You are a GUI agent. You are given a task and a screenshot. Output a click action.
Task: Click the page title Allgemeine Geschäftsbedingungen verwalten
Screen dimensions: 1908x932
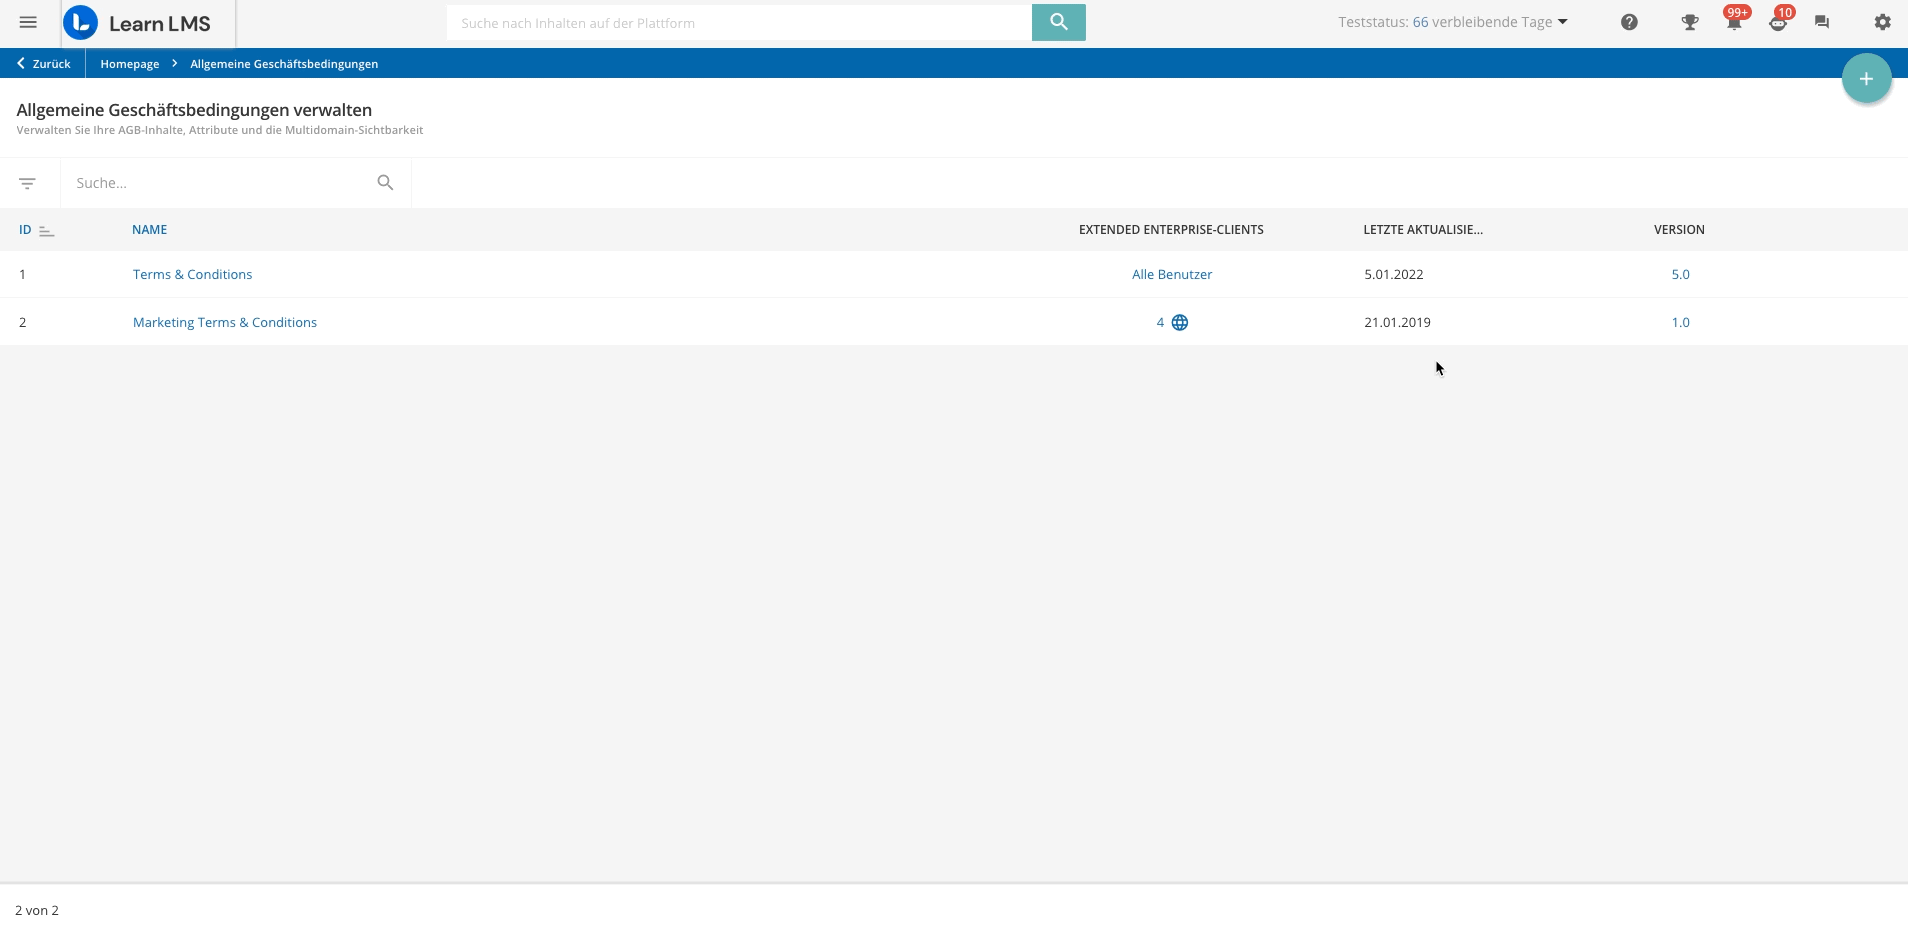click(194, 110)
